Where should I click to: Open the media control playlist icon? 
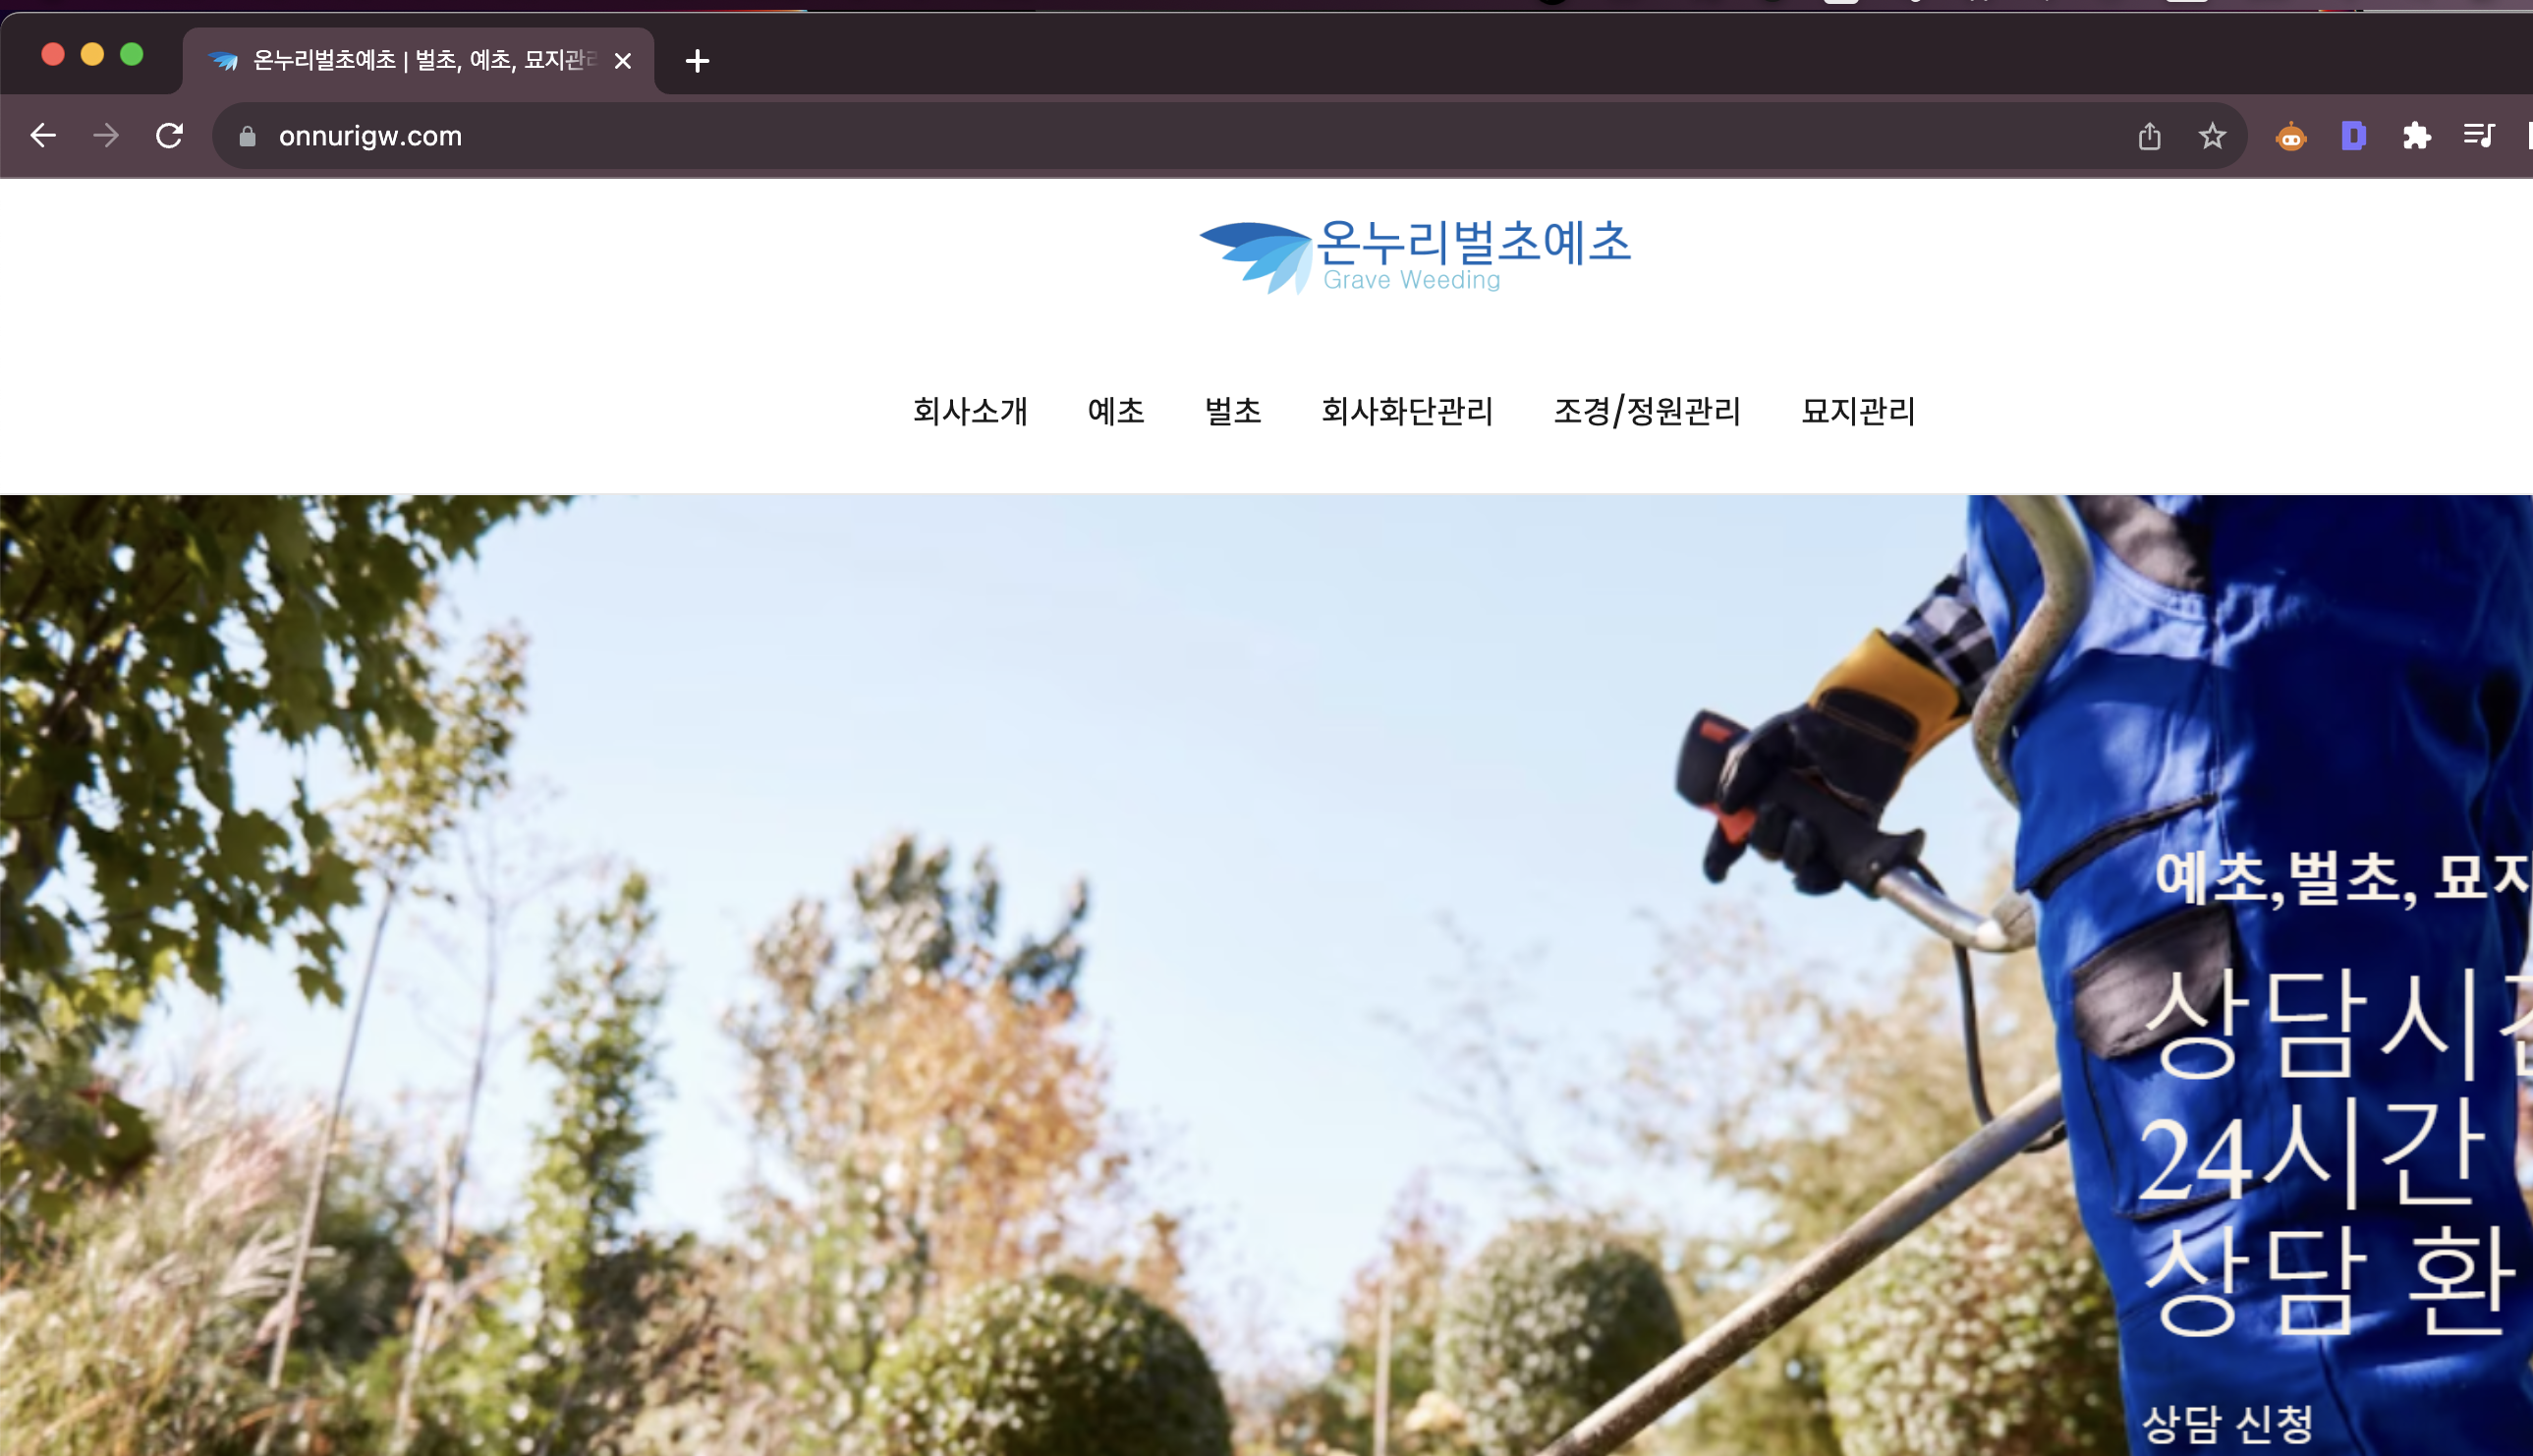[x=2478, y=136]
